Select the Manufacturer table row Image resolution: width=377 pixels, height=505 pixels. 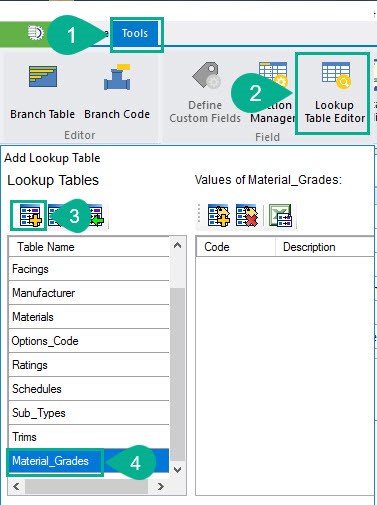coord(89,293)
